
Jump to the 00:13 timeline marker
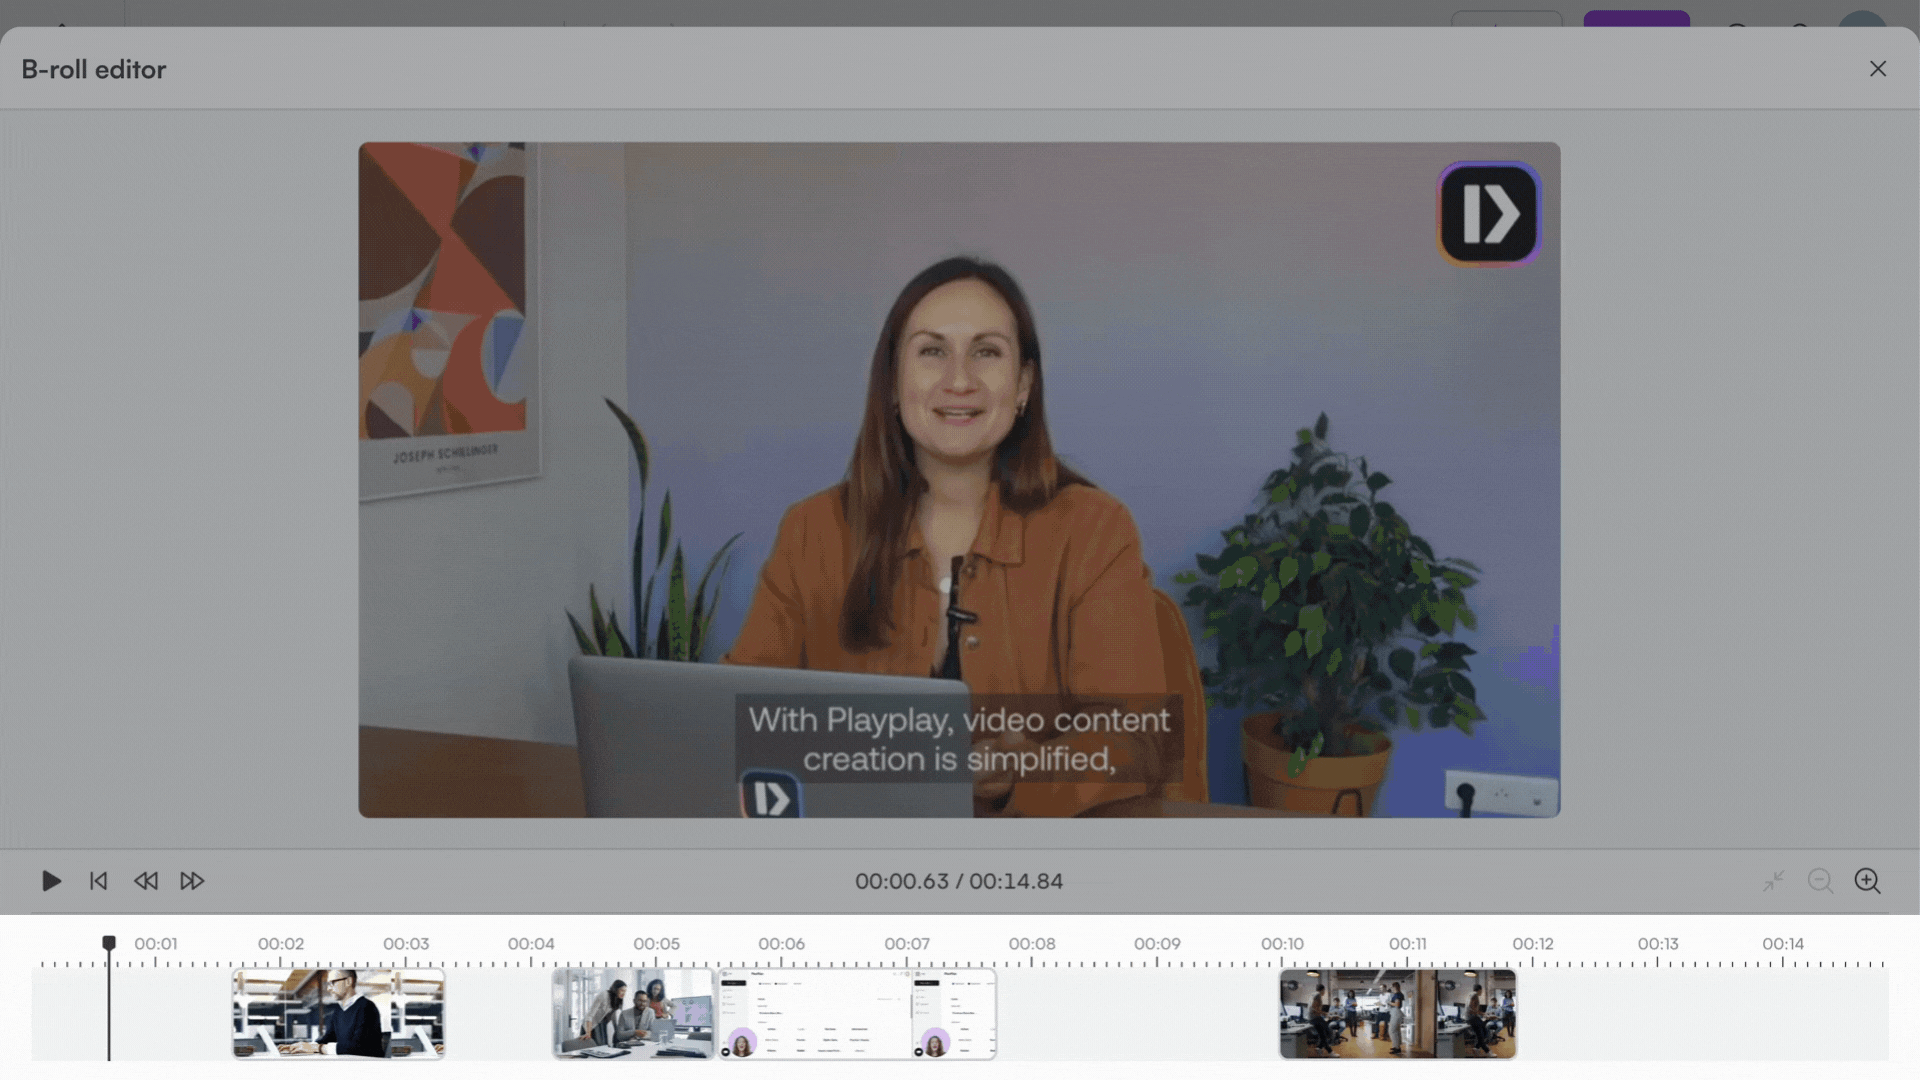click(1657, 944)
